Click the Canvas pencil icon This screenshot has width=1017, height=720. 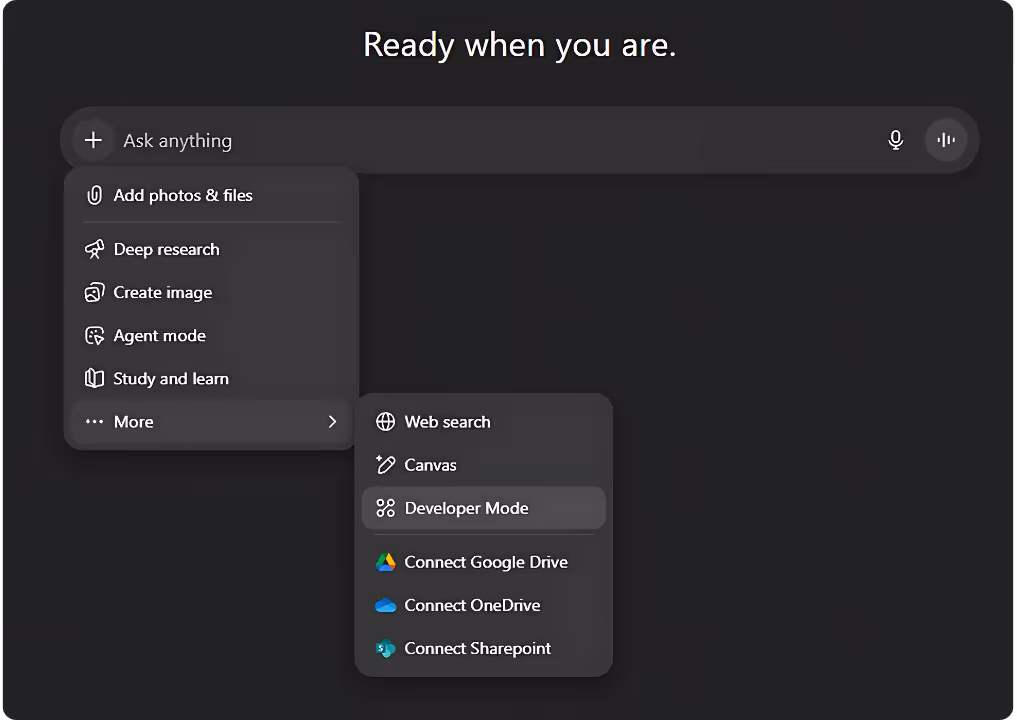pyautogui.click(x=385, y=464)
